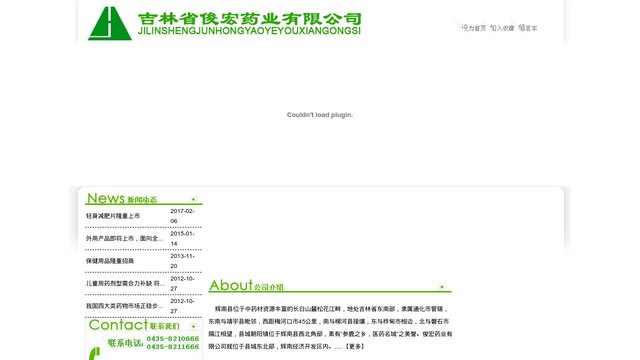
Task: Click the third header link beside add-to-favorites
Action: click(528, 28)
